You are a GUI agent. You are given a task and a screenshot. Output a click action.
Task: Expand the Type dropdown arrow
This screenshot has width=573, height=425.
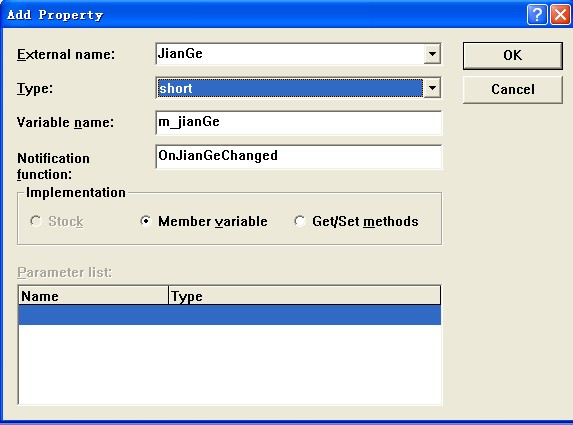[x=432, y=88]
